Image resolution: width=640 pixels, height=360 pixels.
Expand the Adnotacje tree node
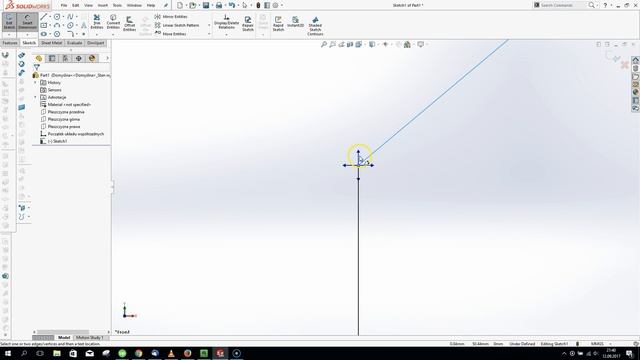click(x=35, y=97)
